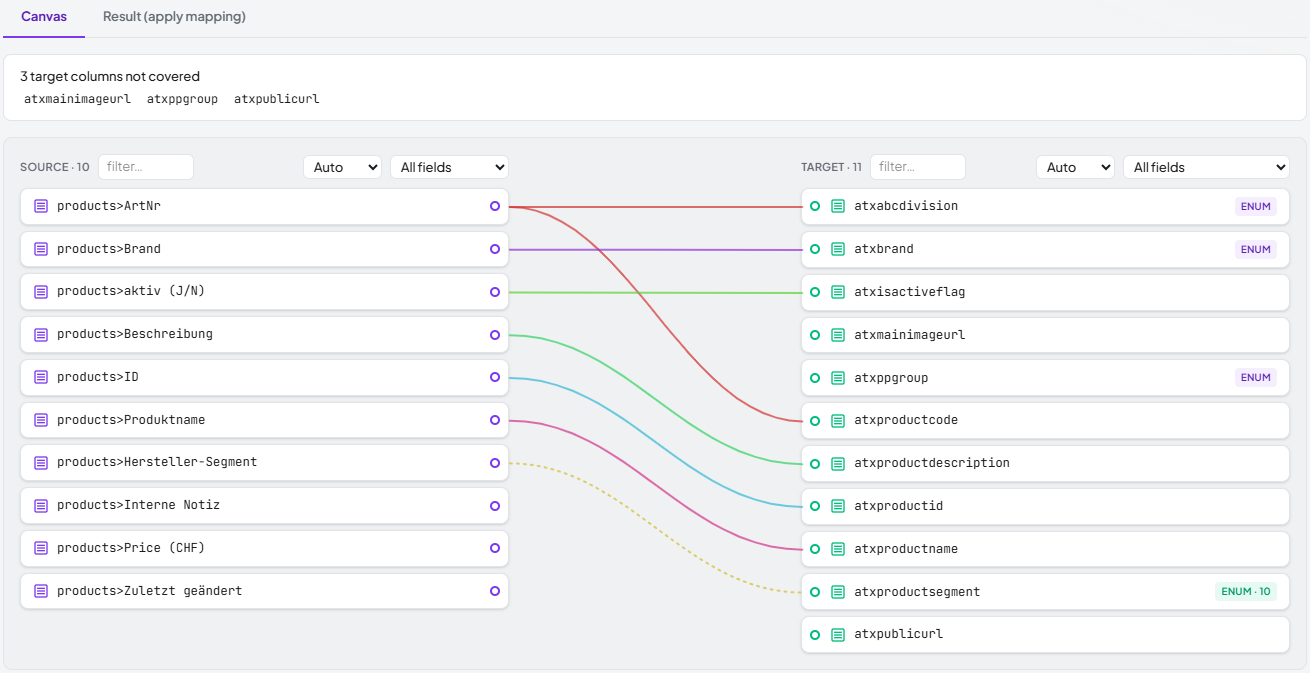The image size is (1310, 673).
Task: Click the TARGET · 11 heading
Action: click(x=831, y=167)
